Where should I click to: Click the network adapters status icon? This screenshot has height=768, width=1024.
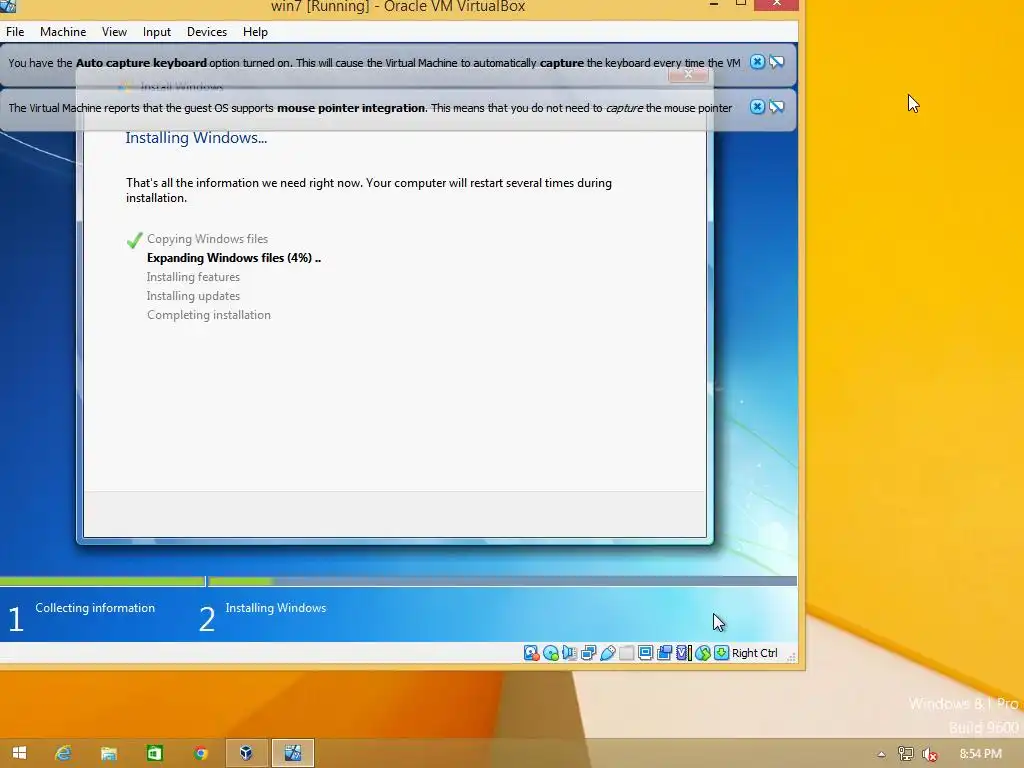click(x=588, y=653)
